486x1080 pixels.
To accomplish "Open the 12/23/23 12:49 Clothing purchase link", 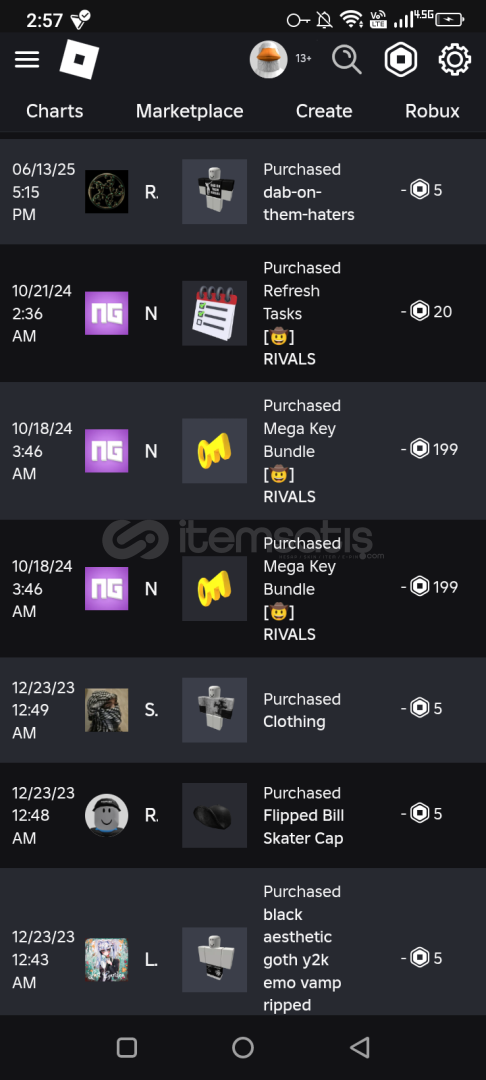I will point(295,722).
